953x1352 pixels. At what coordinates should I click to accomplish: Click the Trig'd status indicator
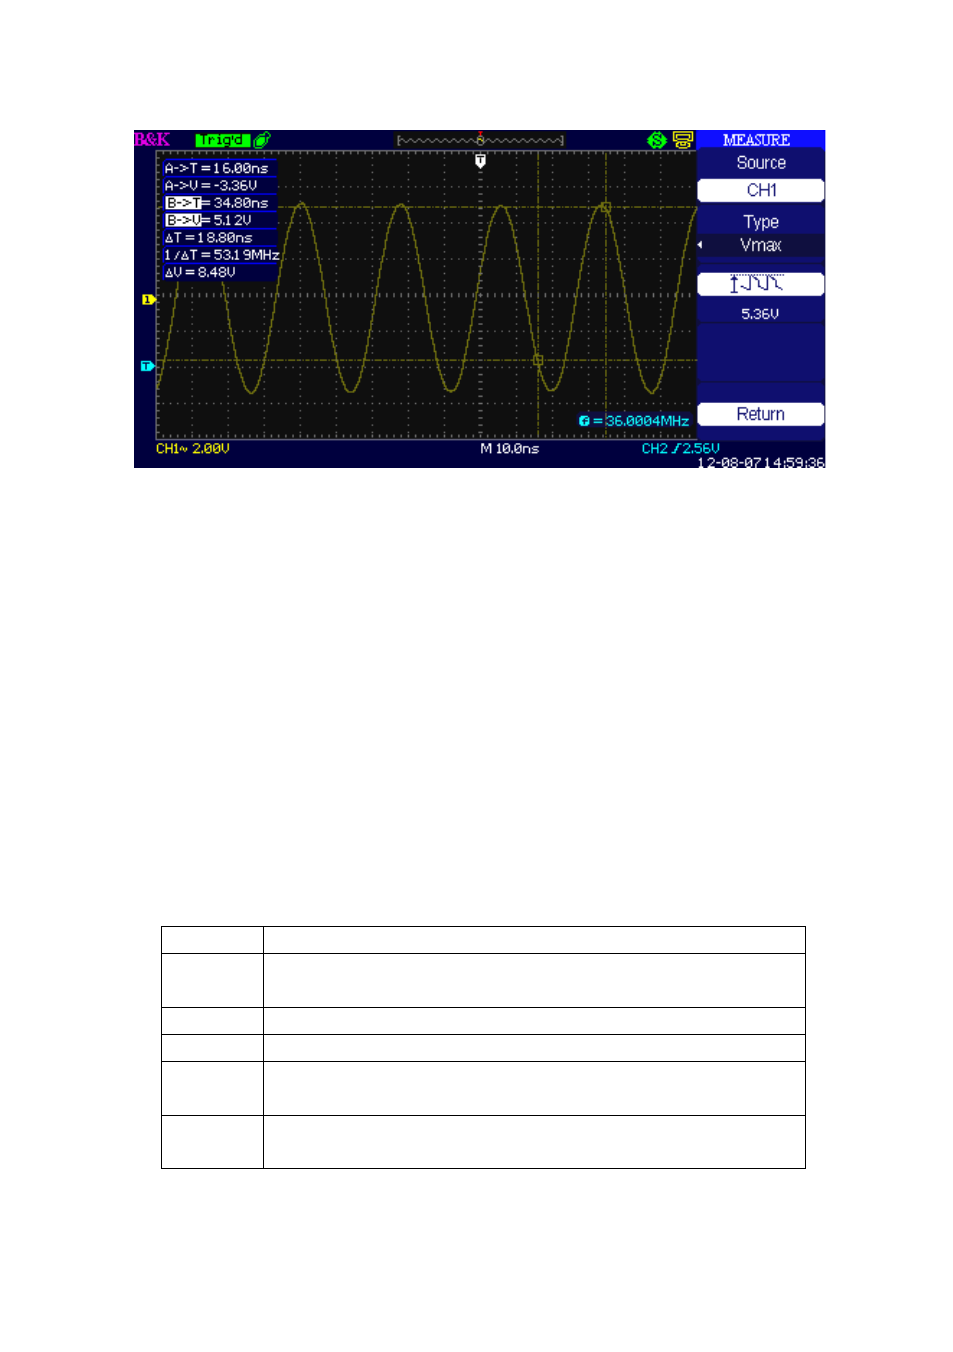[222, 140]
